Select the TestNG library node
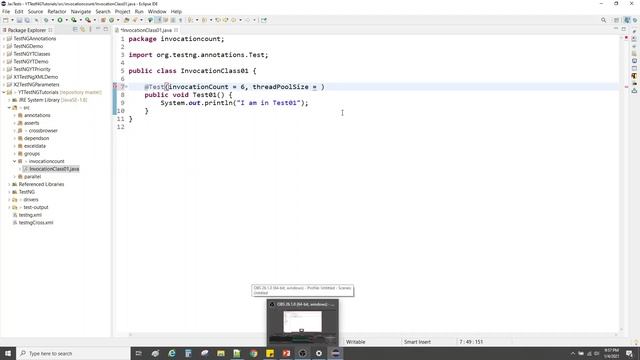Screen dimensions: 640x360 27,192
